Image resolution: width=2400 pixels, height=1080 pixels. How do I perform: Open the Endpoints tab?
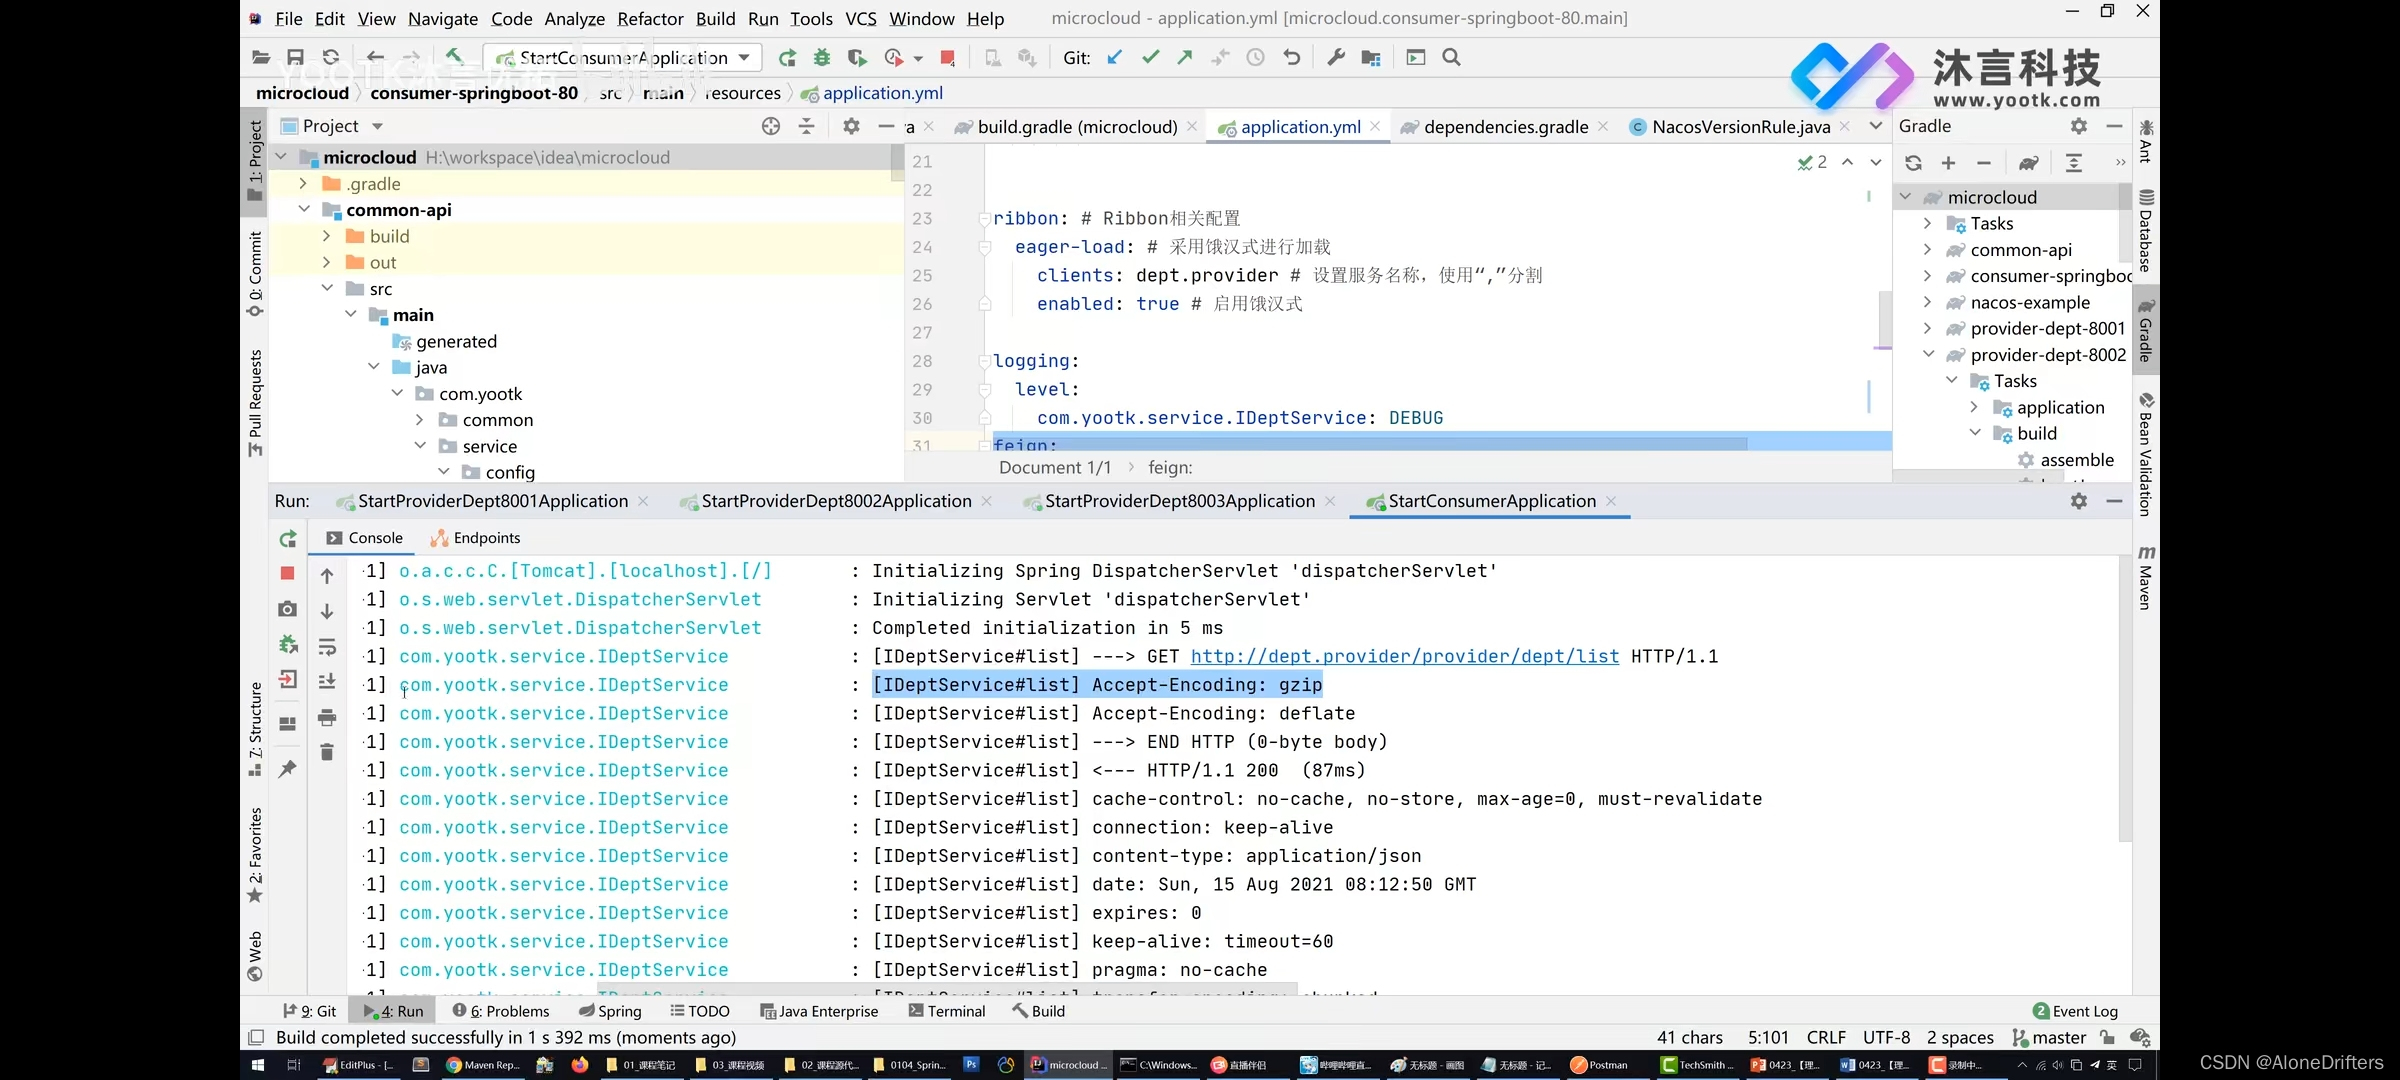475,538
